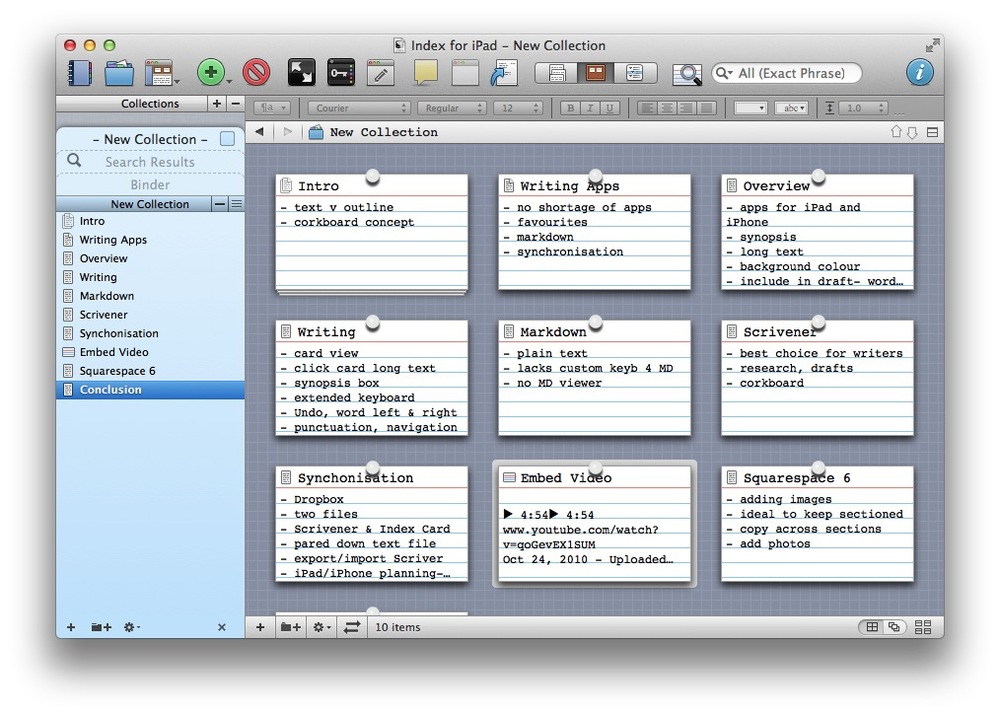Switch to document view mode
Viewport: 1000px width, 716px height.
pos(557,73)
